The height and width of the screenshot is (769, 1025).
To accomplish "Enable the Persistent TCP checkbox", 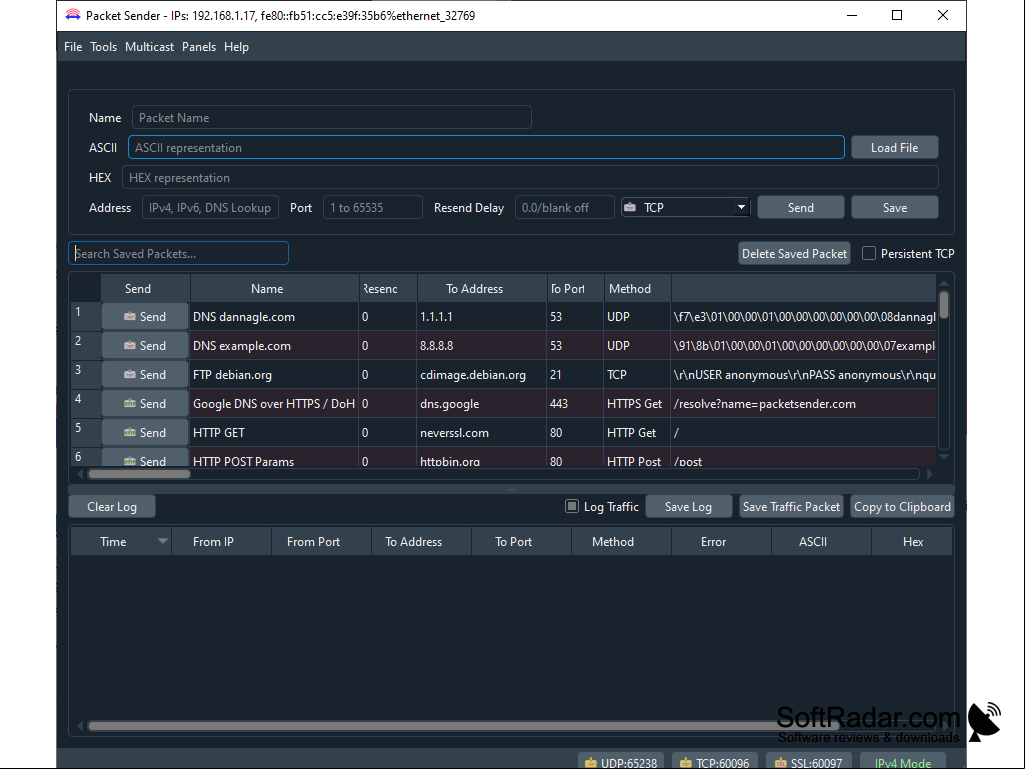I will pyautogui.click(x=869, y=253).
